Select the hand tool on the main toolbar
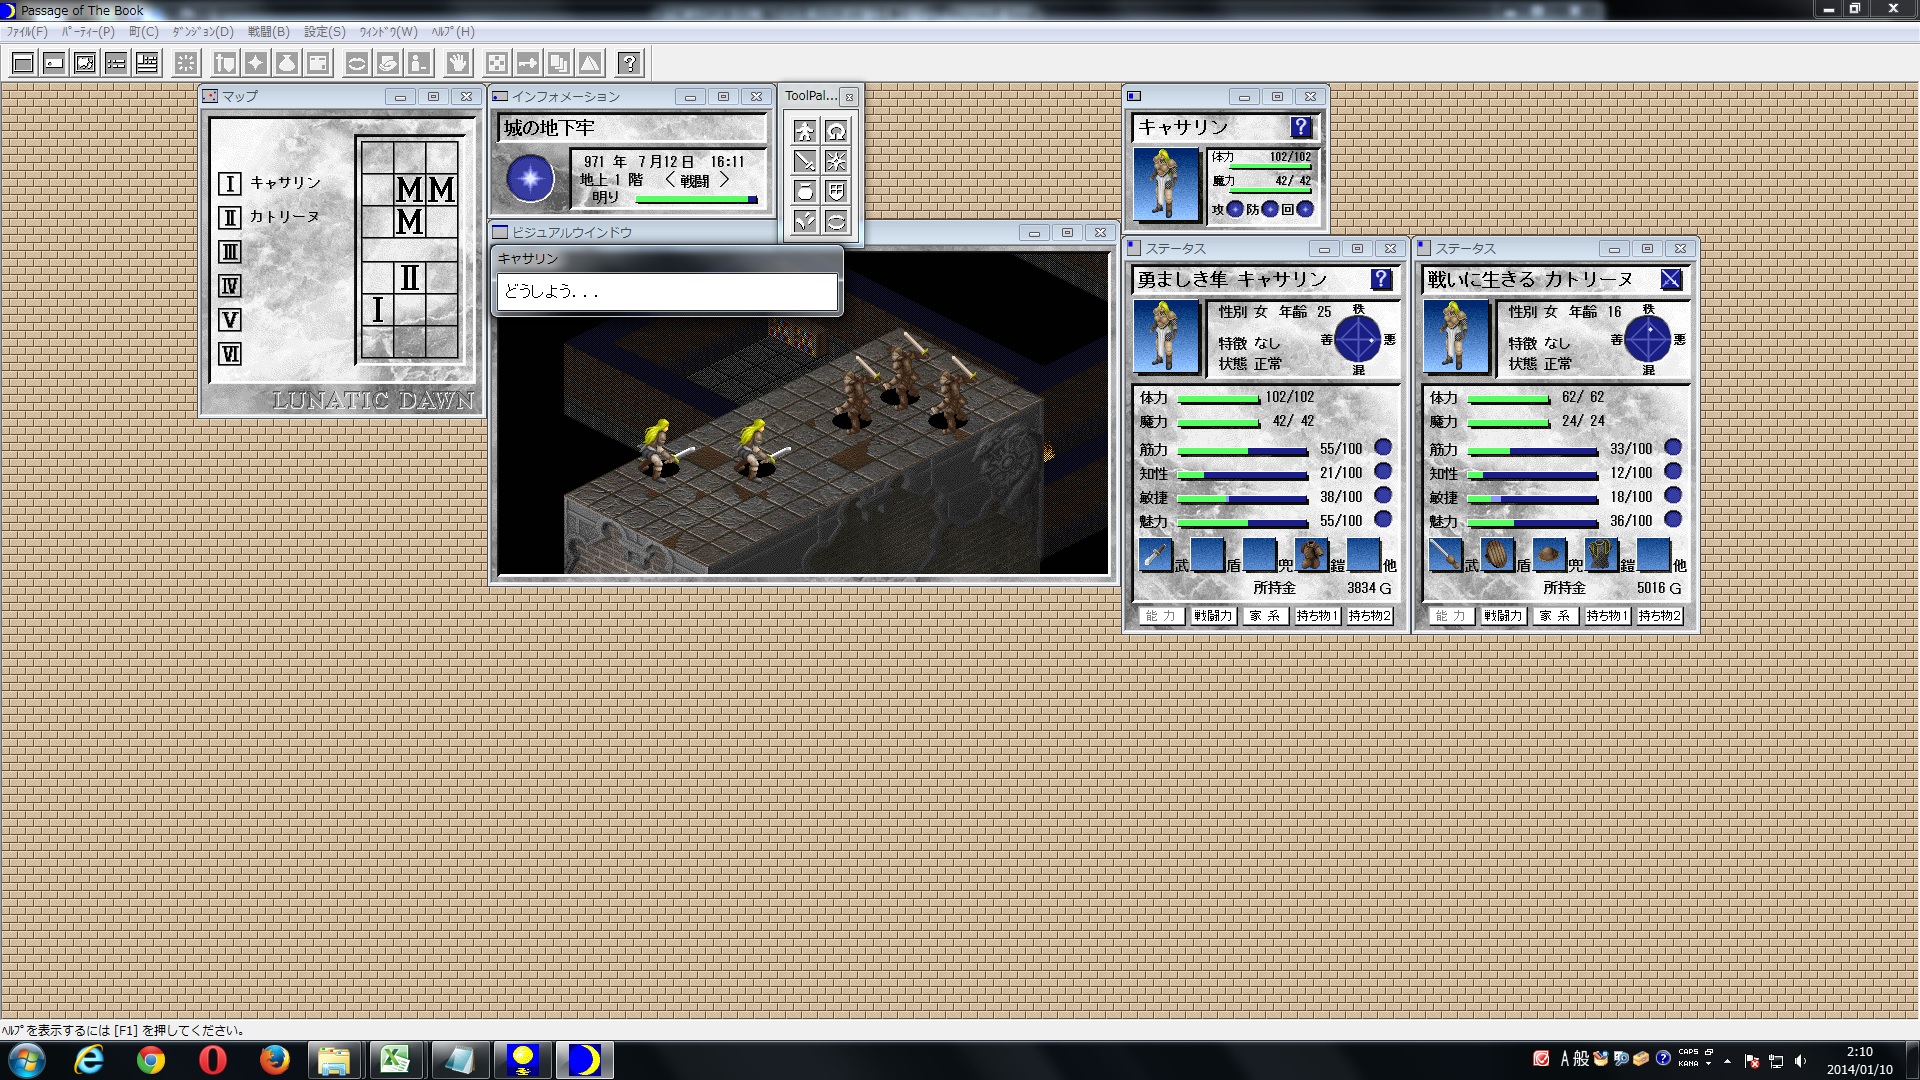 pyautogui.click(x=459, y=63)
